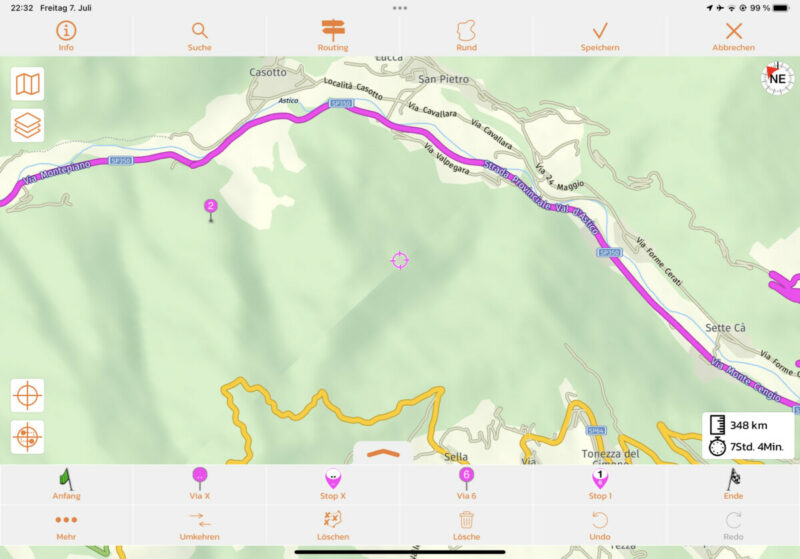
Task: Center map with crosshair location button
Action: [28, 395]
